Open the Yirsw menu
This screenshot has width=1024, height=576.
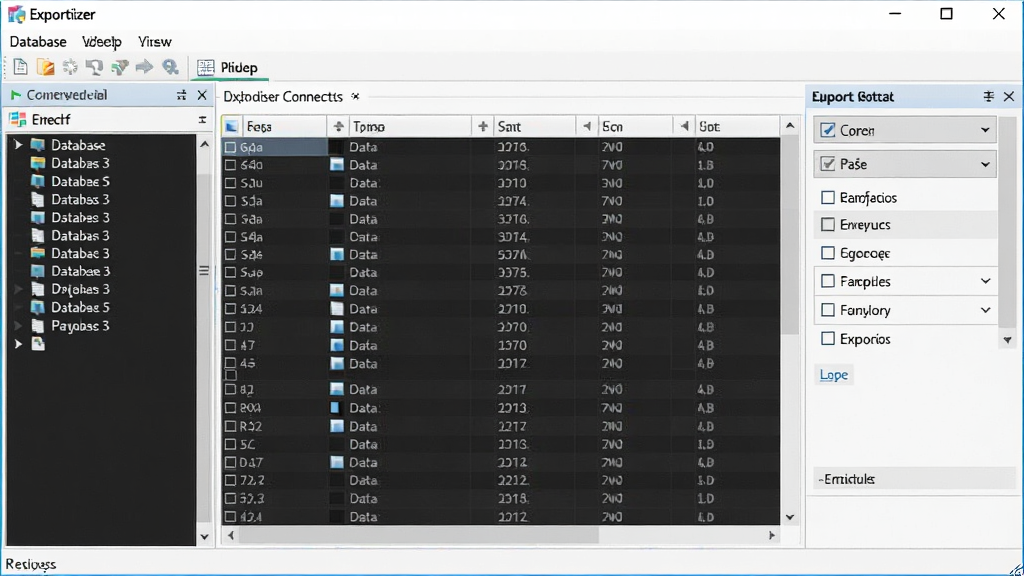coord(155,42)
